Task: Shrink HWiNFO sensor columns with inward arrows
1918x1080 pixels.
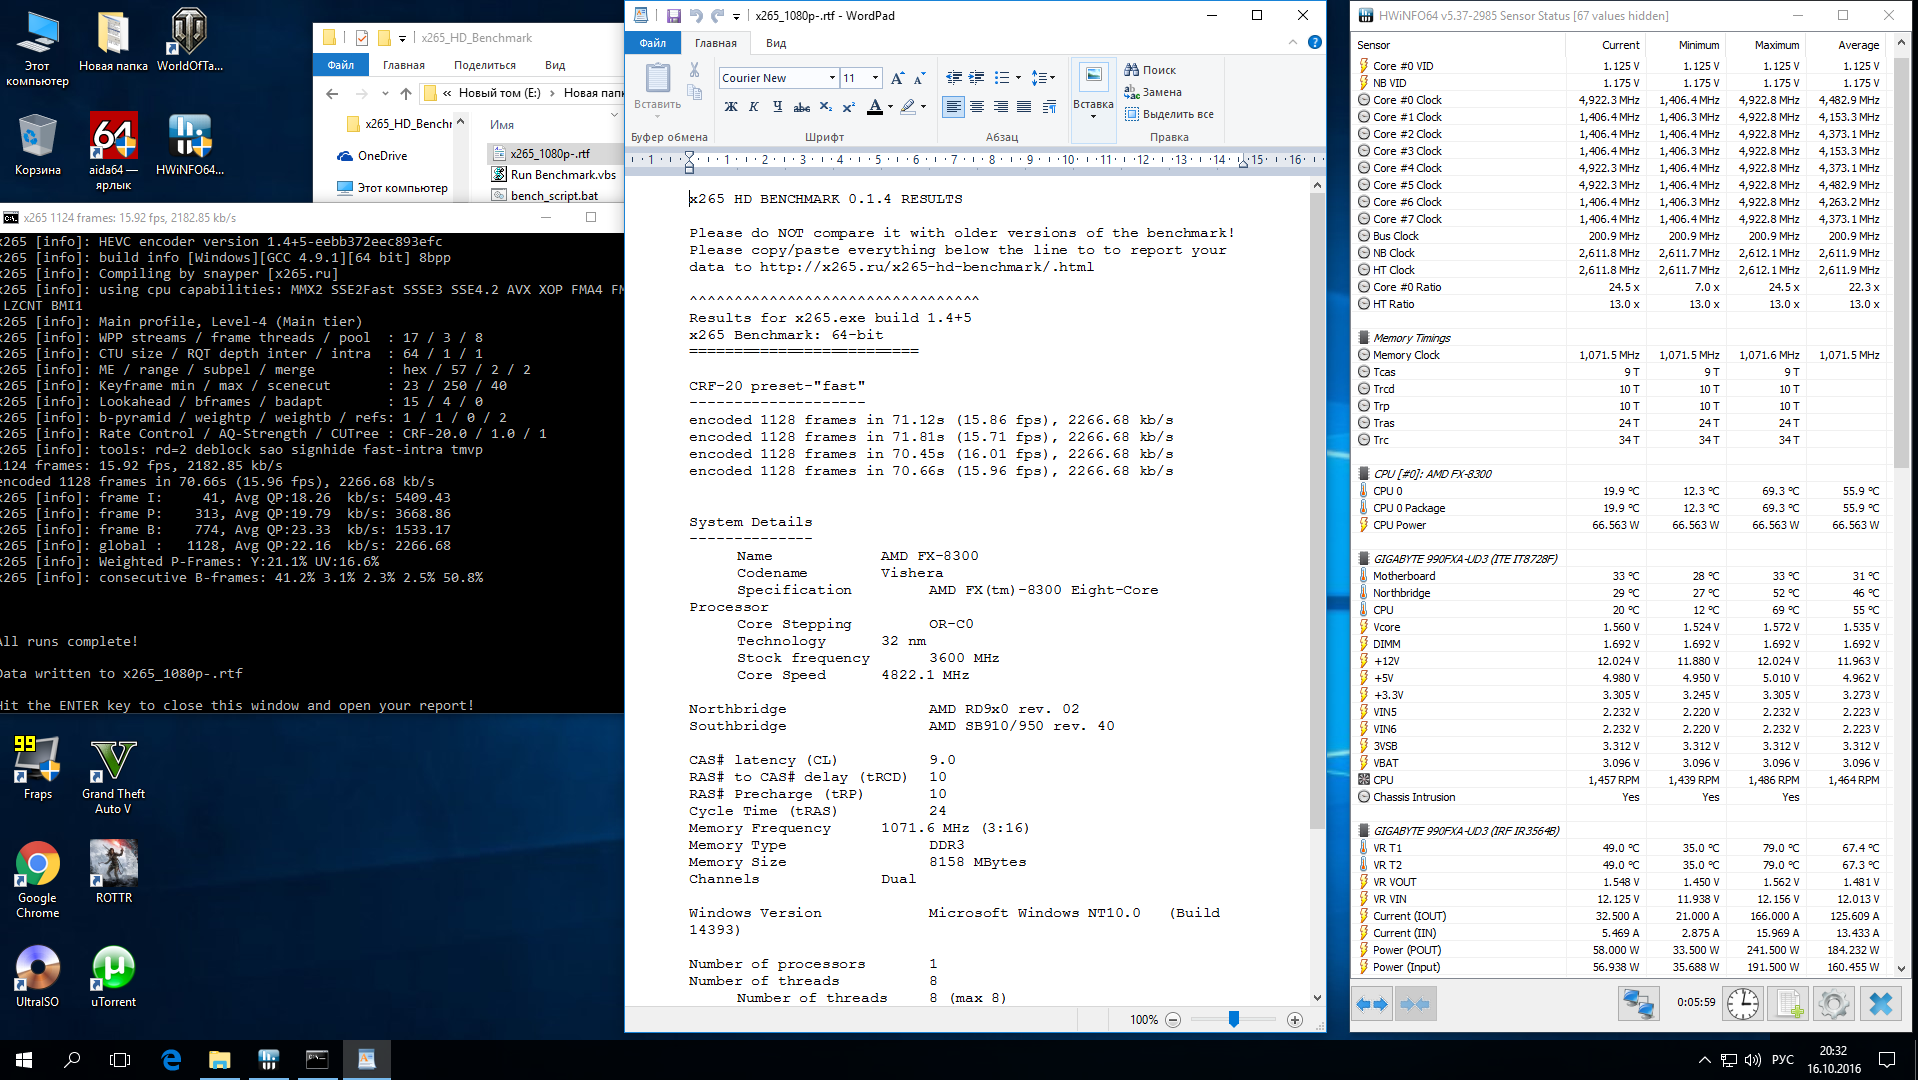Action: pyautogui.click(x=1414, y=1004)
